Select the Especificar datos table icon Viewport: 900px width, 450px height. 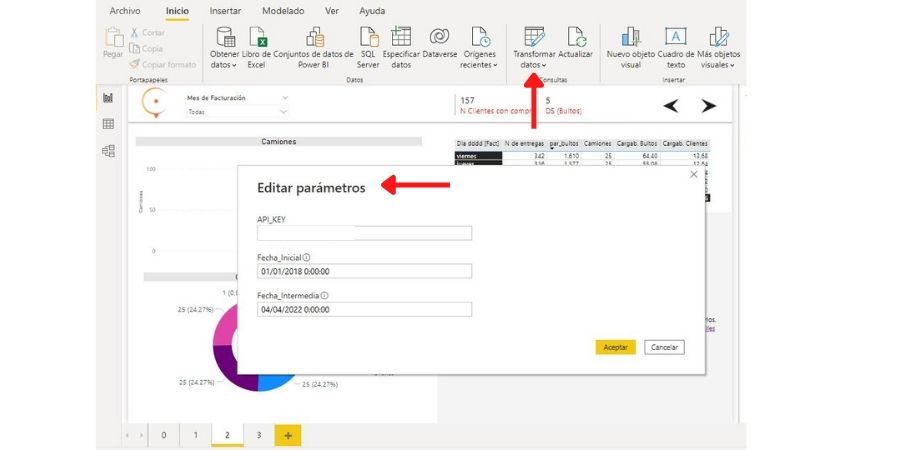[401, 38]
